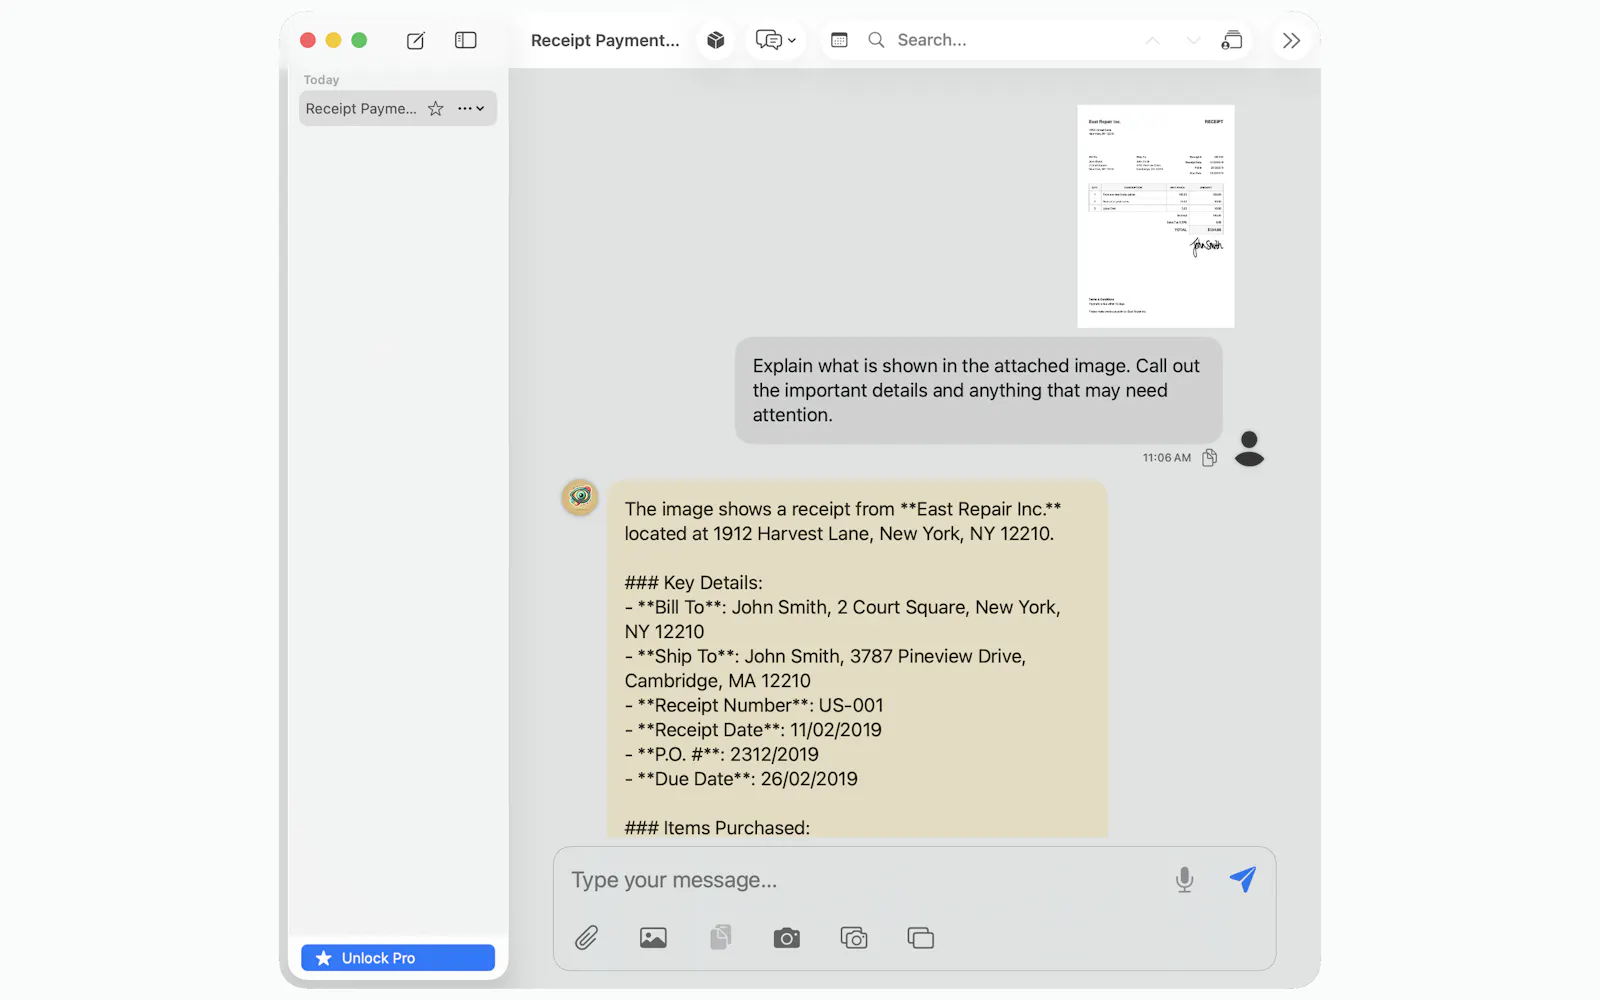The image size is (1600, 1000).
Task: Take a photo with the camera icon
Action: pyautogui.click(x=787, y=938)
